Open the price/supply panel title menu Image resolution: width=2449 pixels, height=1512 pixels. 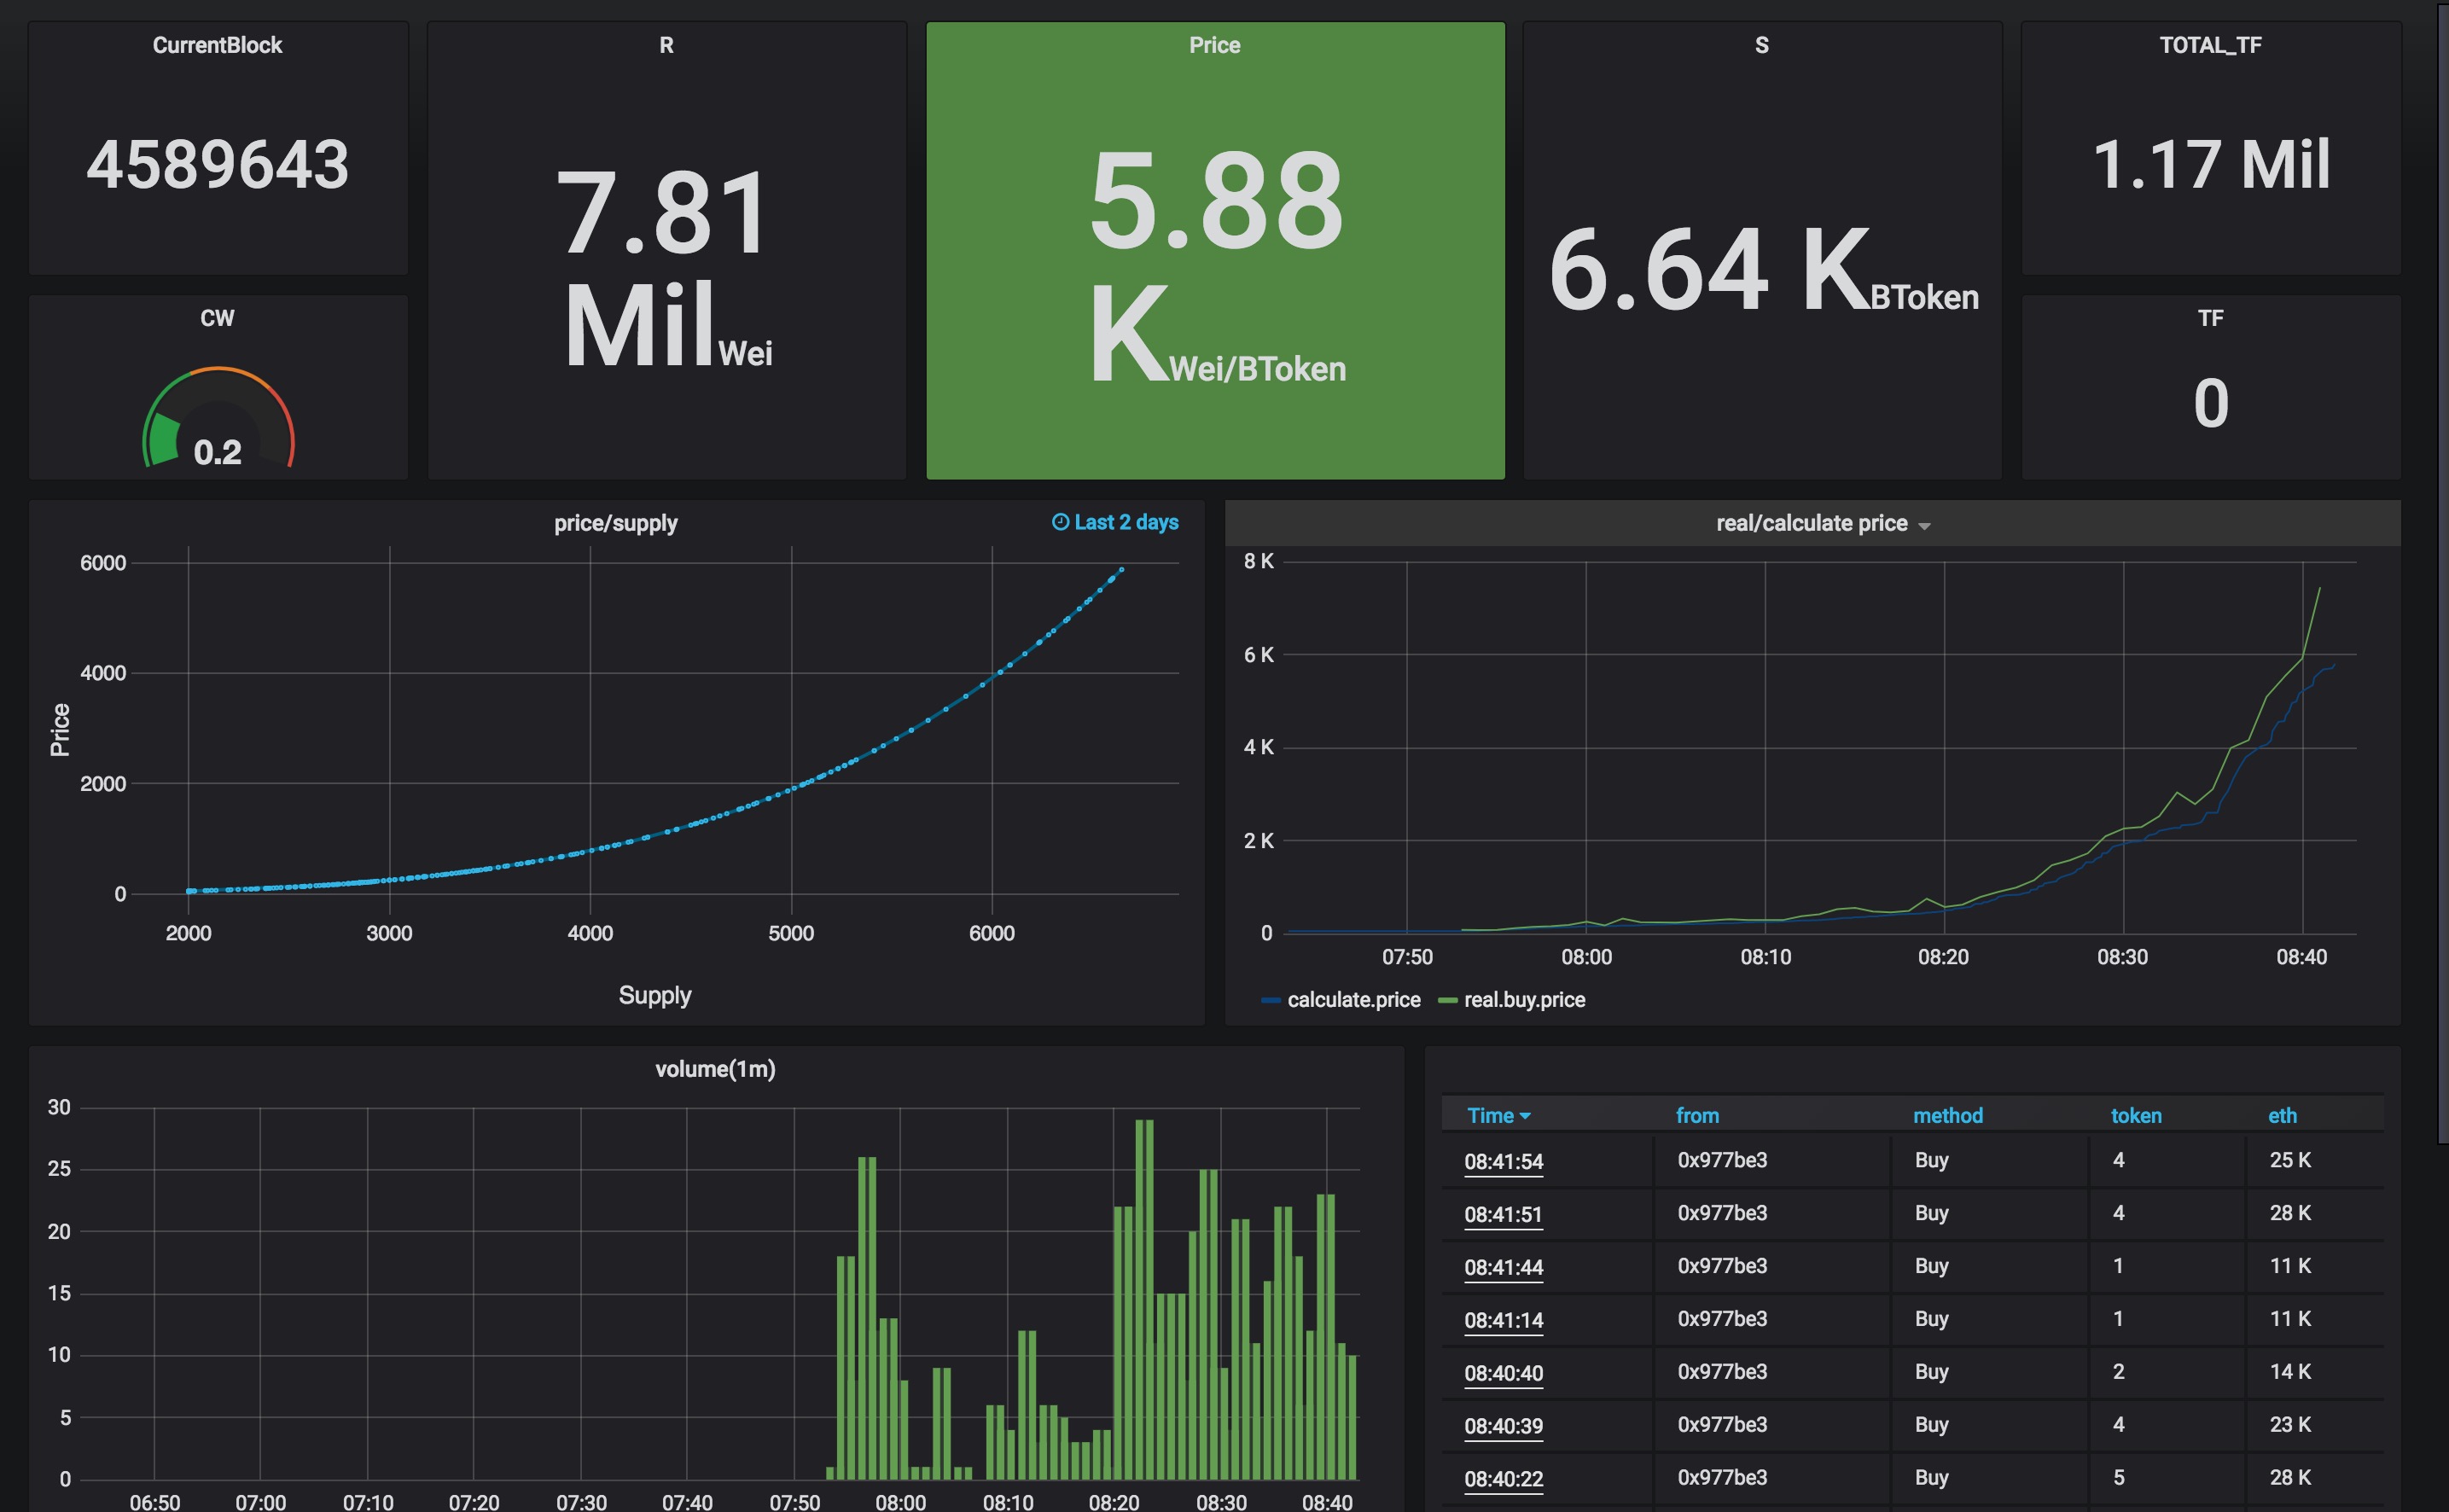pos(615,523)
